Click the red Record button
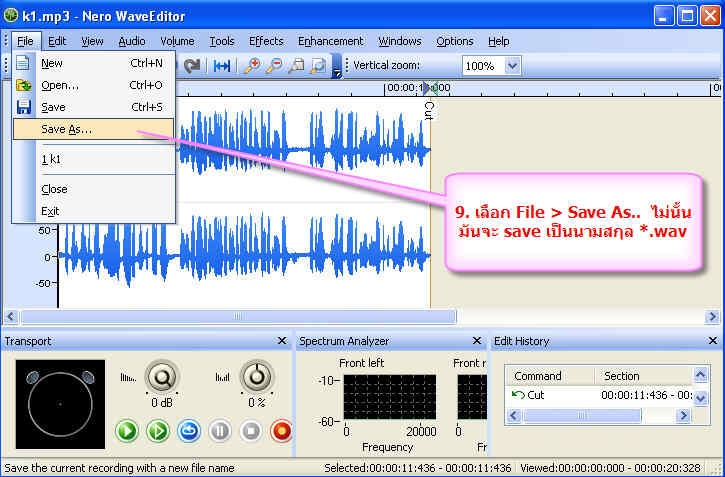 tap(282, 431)
